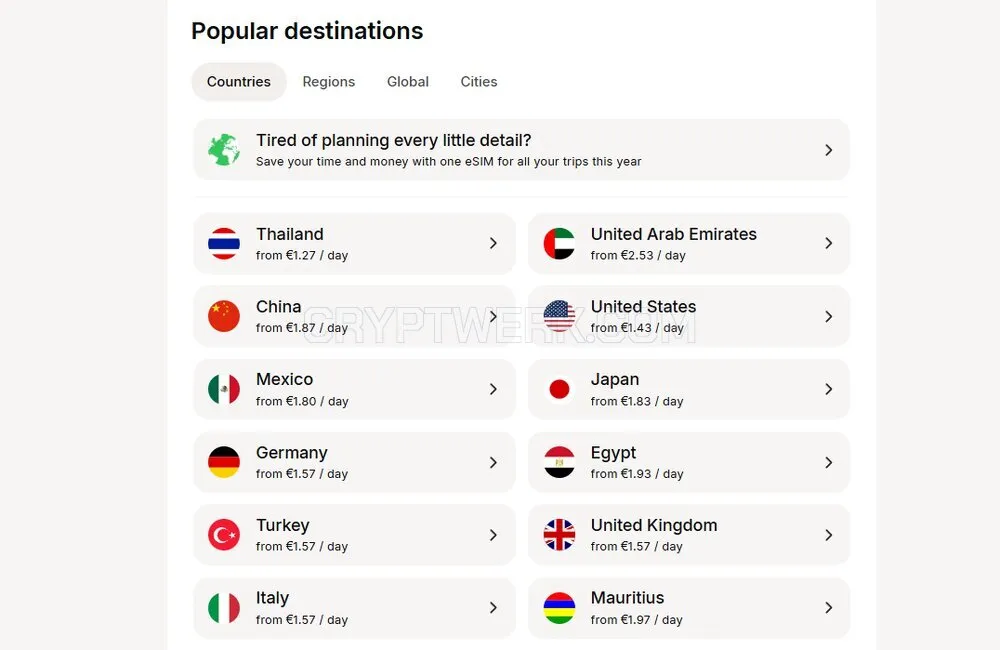Screen dimensions: 1000x650
Task: Open the Tired of planning every little detail banner
Action: click(521, 150)
